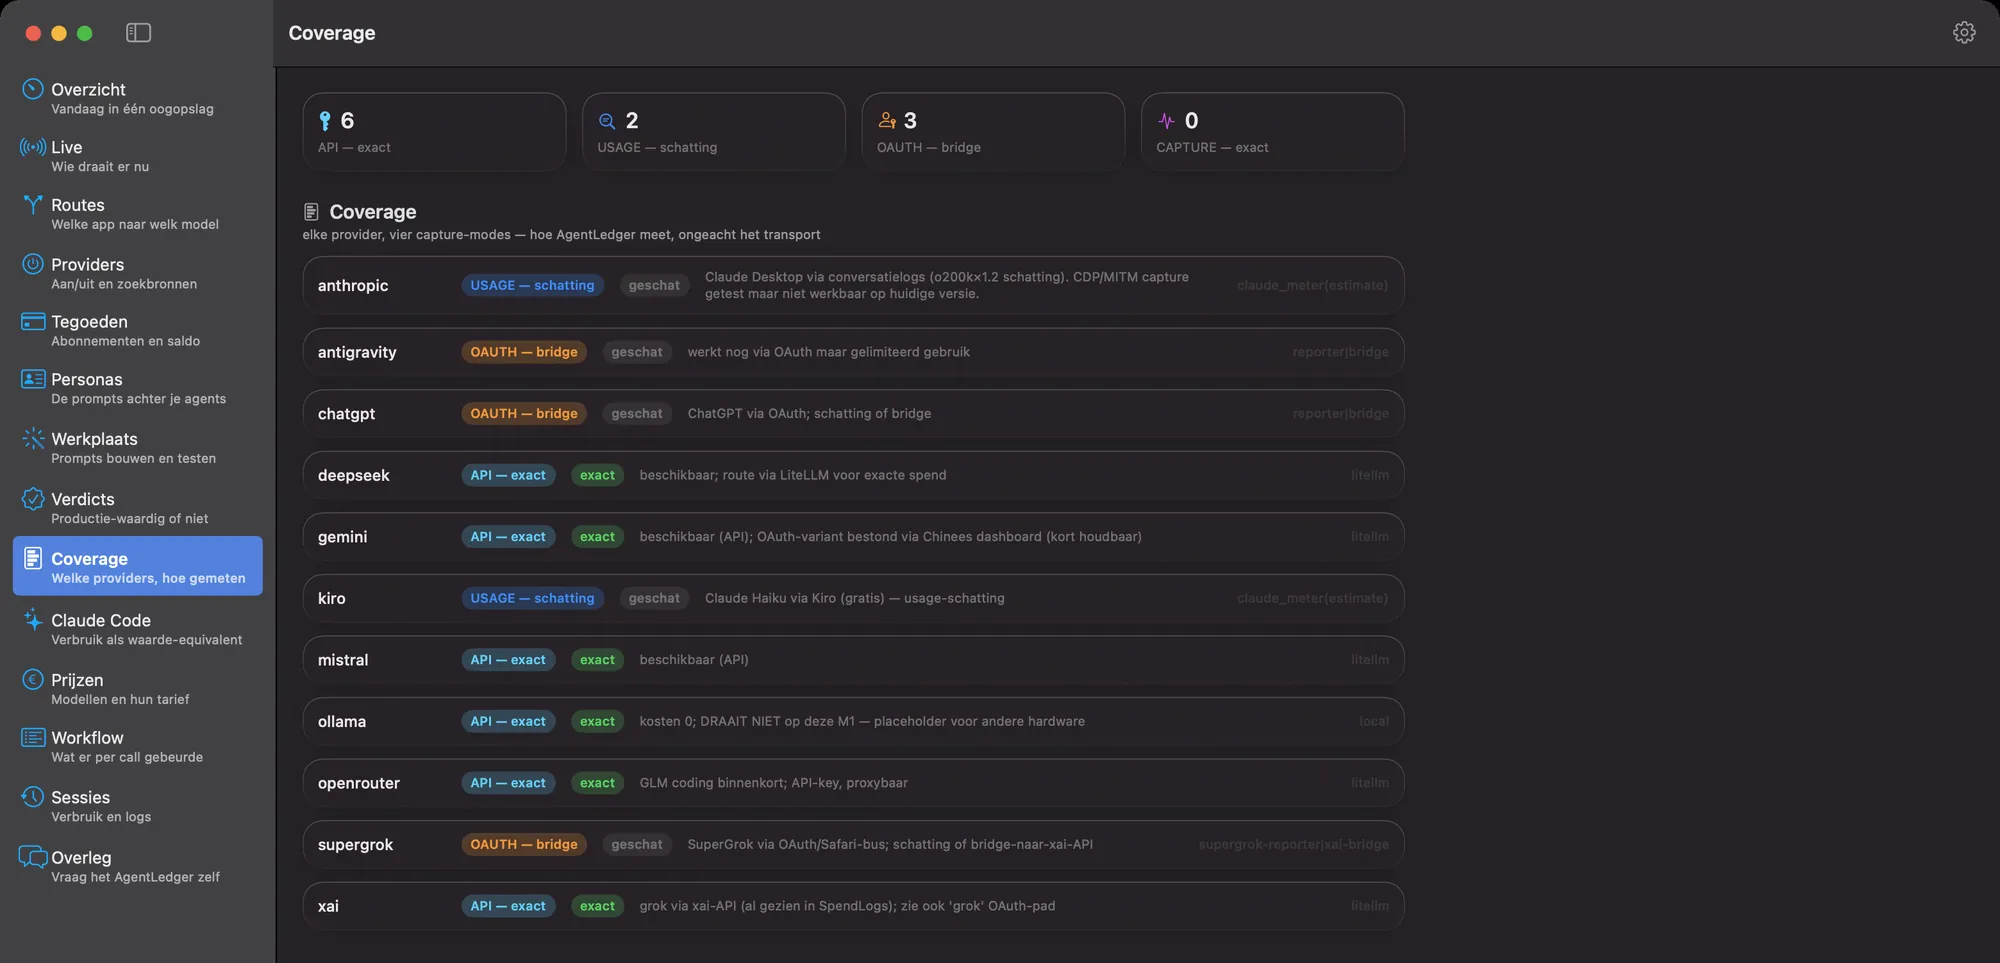Select the kiro provider name
Screen dimensions: 2000x963
point(332,598)
